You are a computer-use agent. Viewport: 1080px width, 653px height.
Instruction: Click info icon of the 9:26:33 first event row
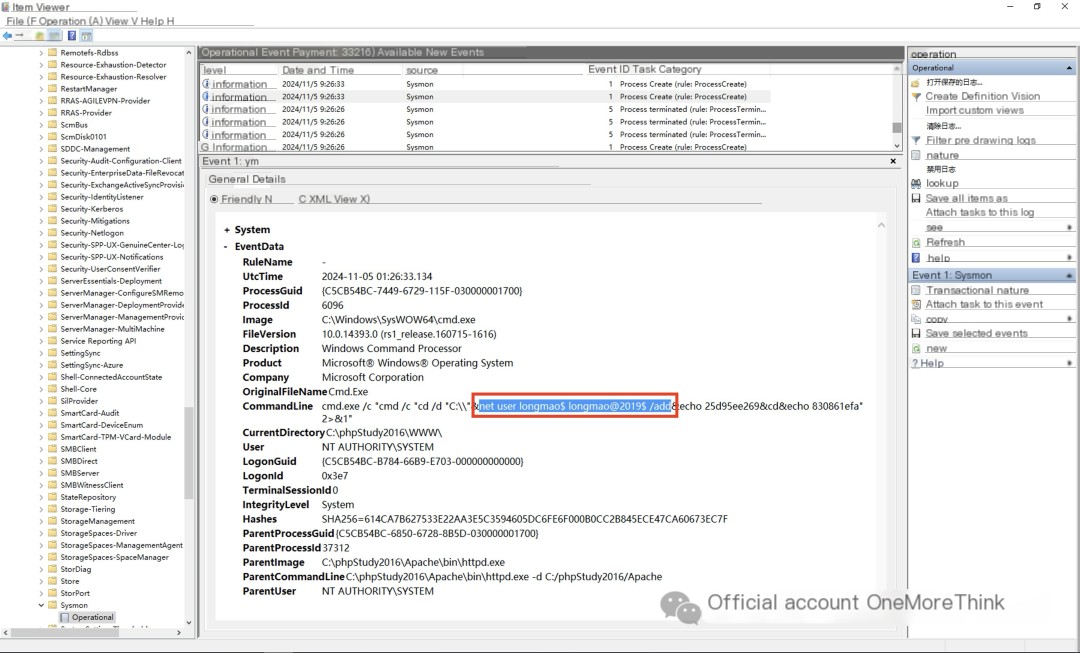pos(206,83)
